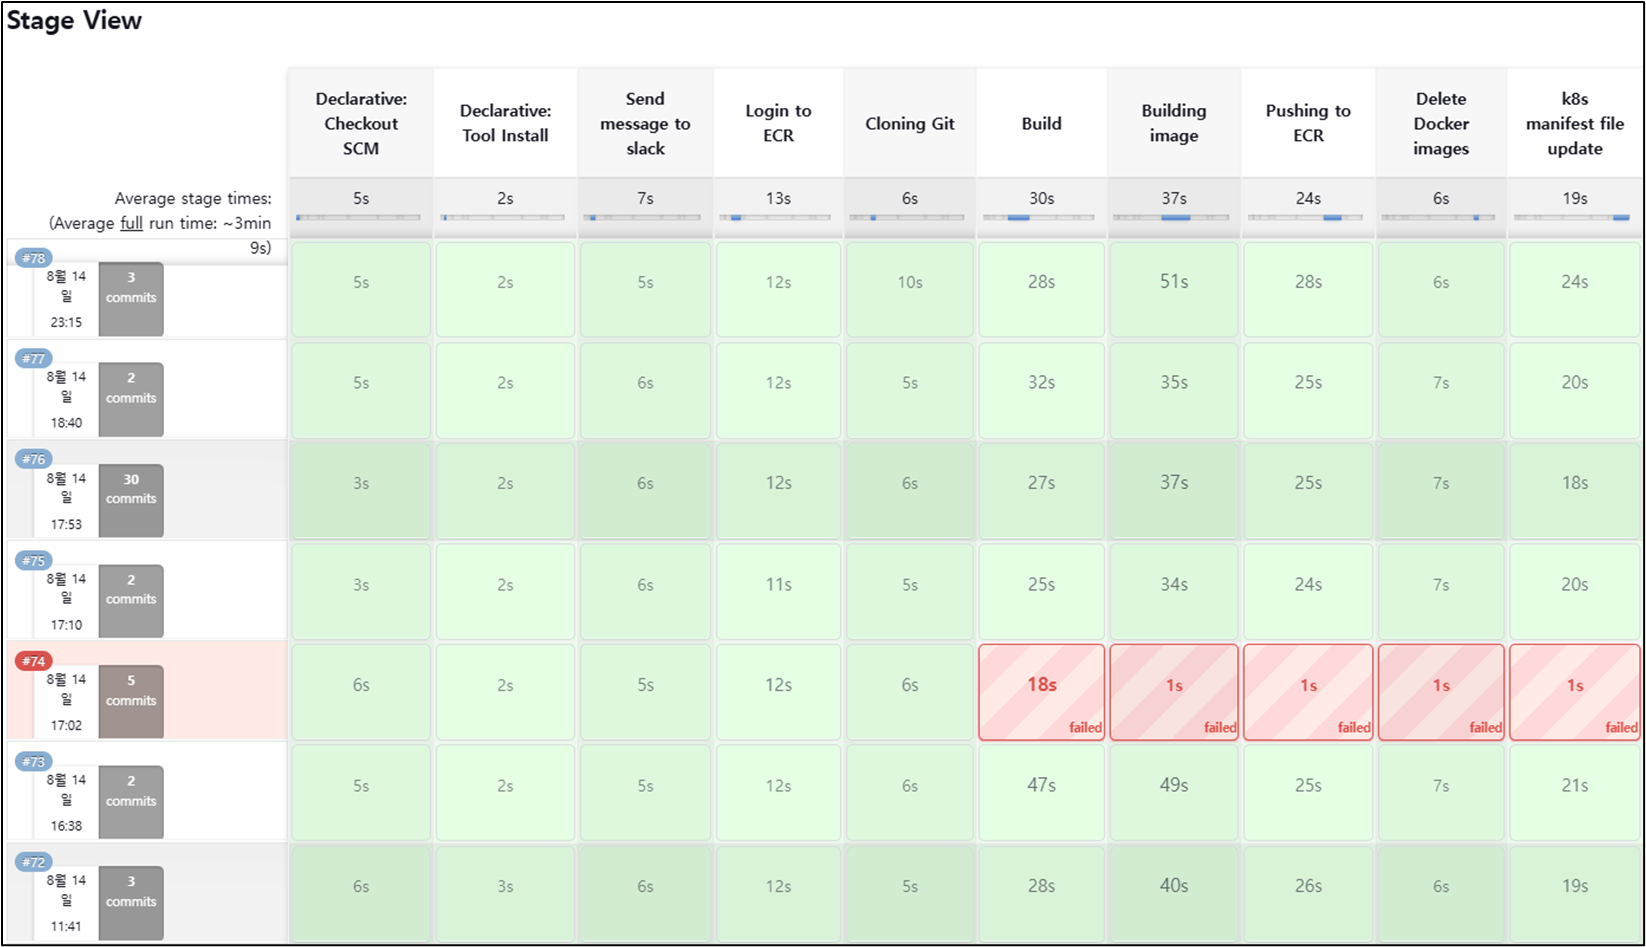Open build #77 badge
The image size is (1646, 947).
tap(34, 359)
